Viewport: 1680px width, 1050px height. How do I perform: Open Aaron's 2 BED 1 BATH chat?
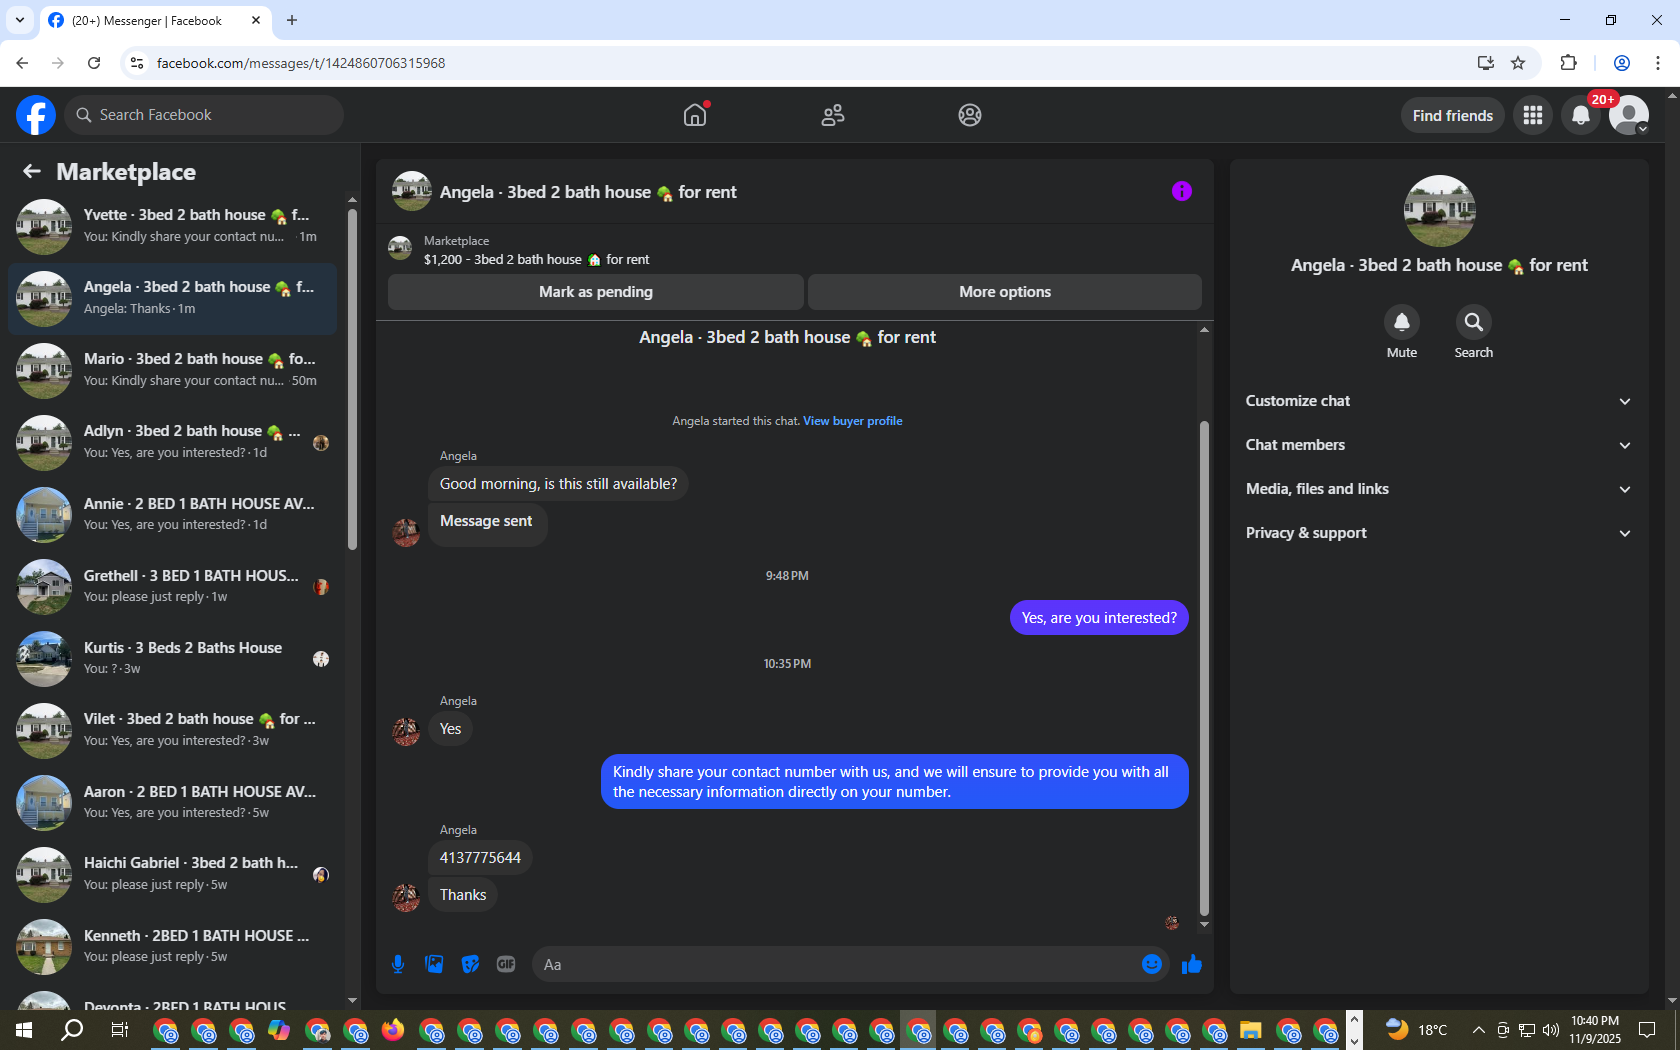(x=173, y=802)
